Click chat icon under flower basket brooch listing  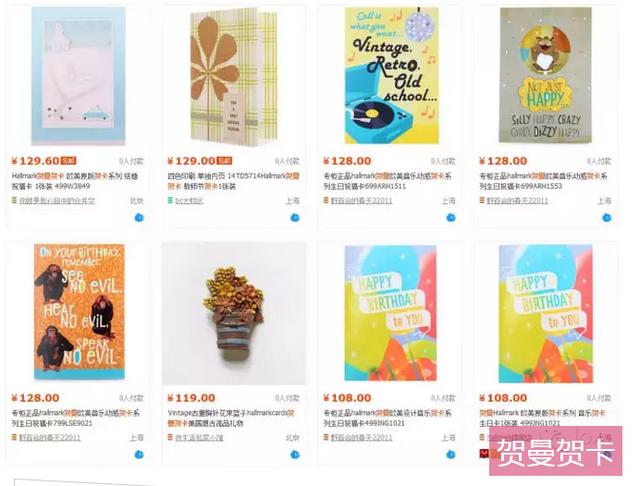295,455
